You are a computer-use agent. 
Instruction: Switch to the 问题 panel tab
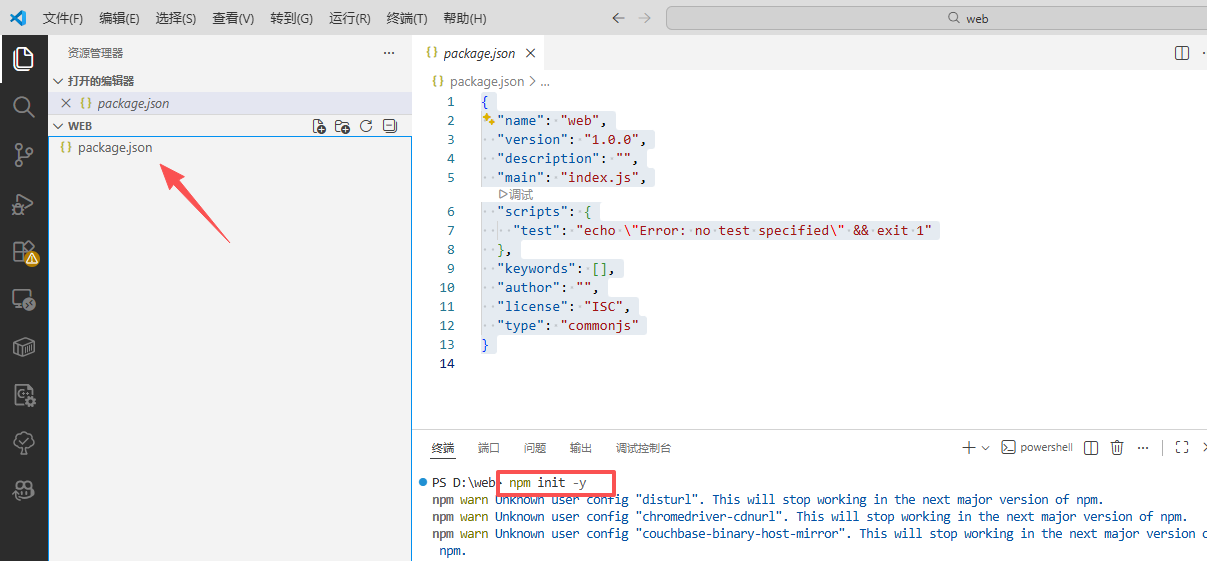pyautogui.click(x=535, y=448)
